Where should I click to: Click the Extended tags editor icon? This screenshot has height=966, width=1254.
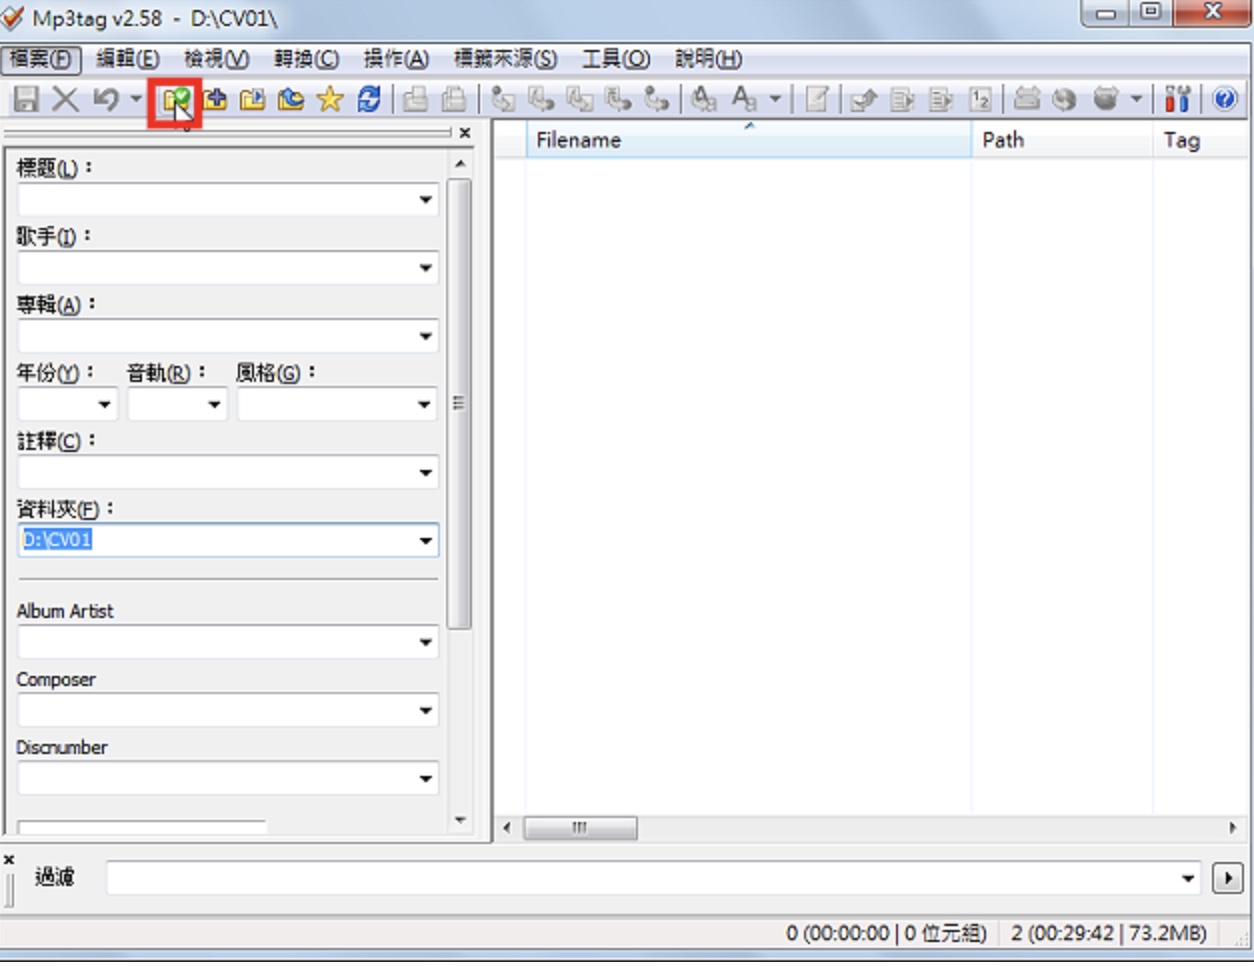click(817, 99)
